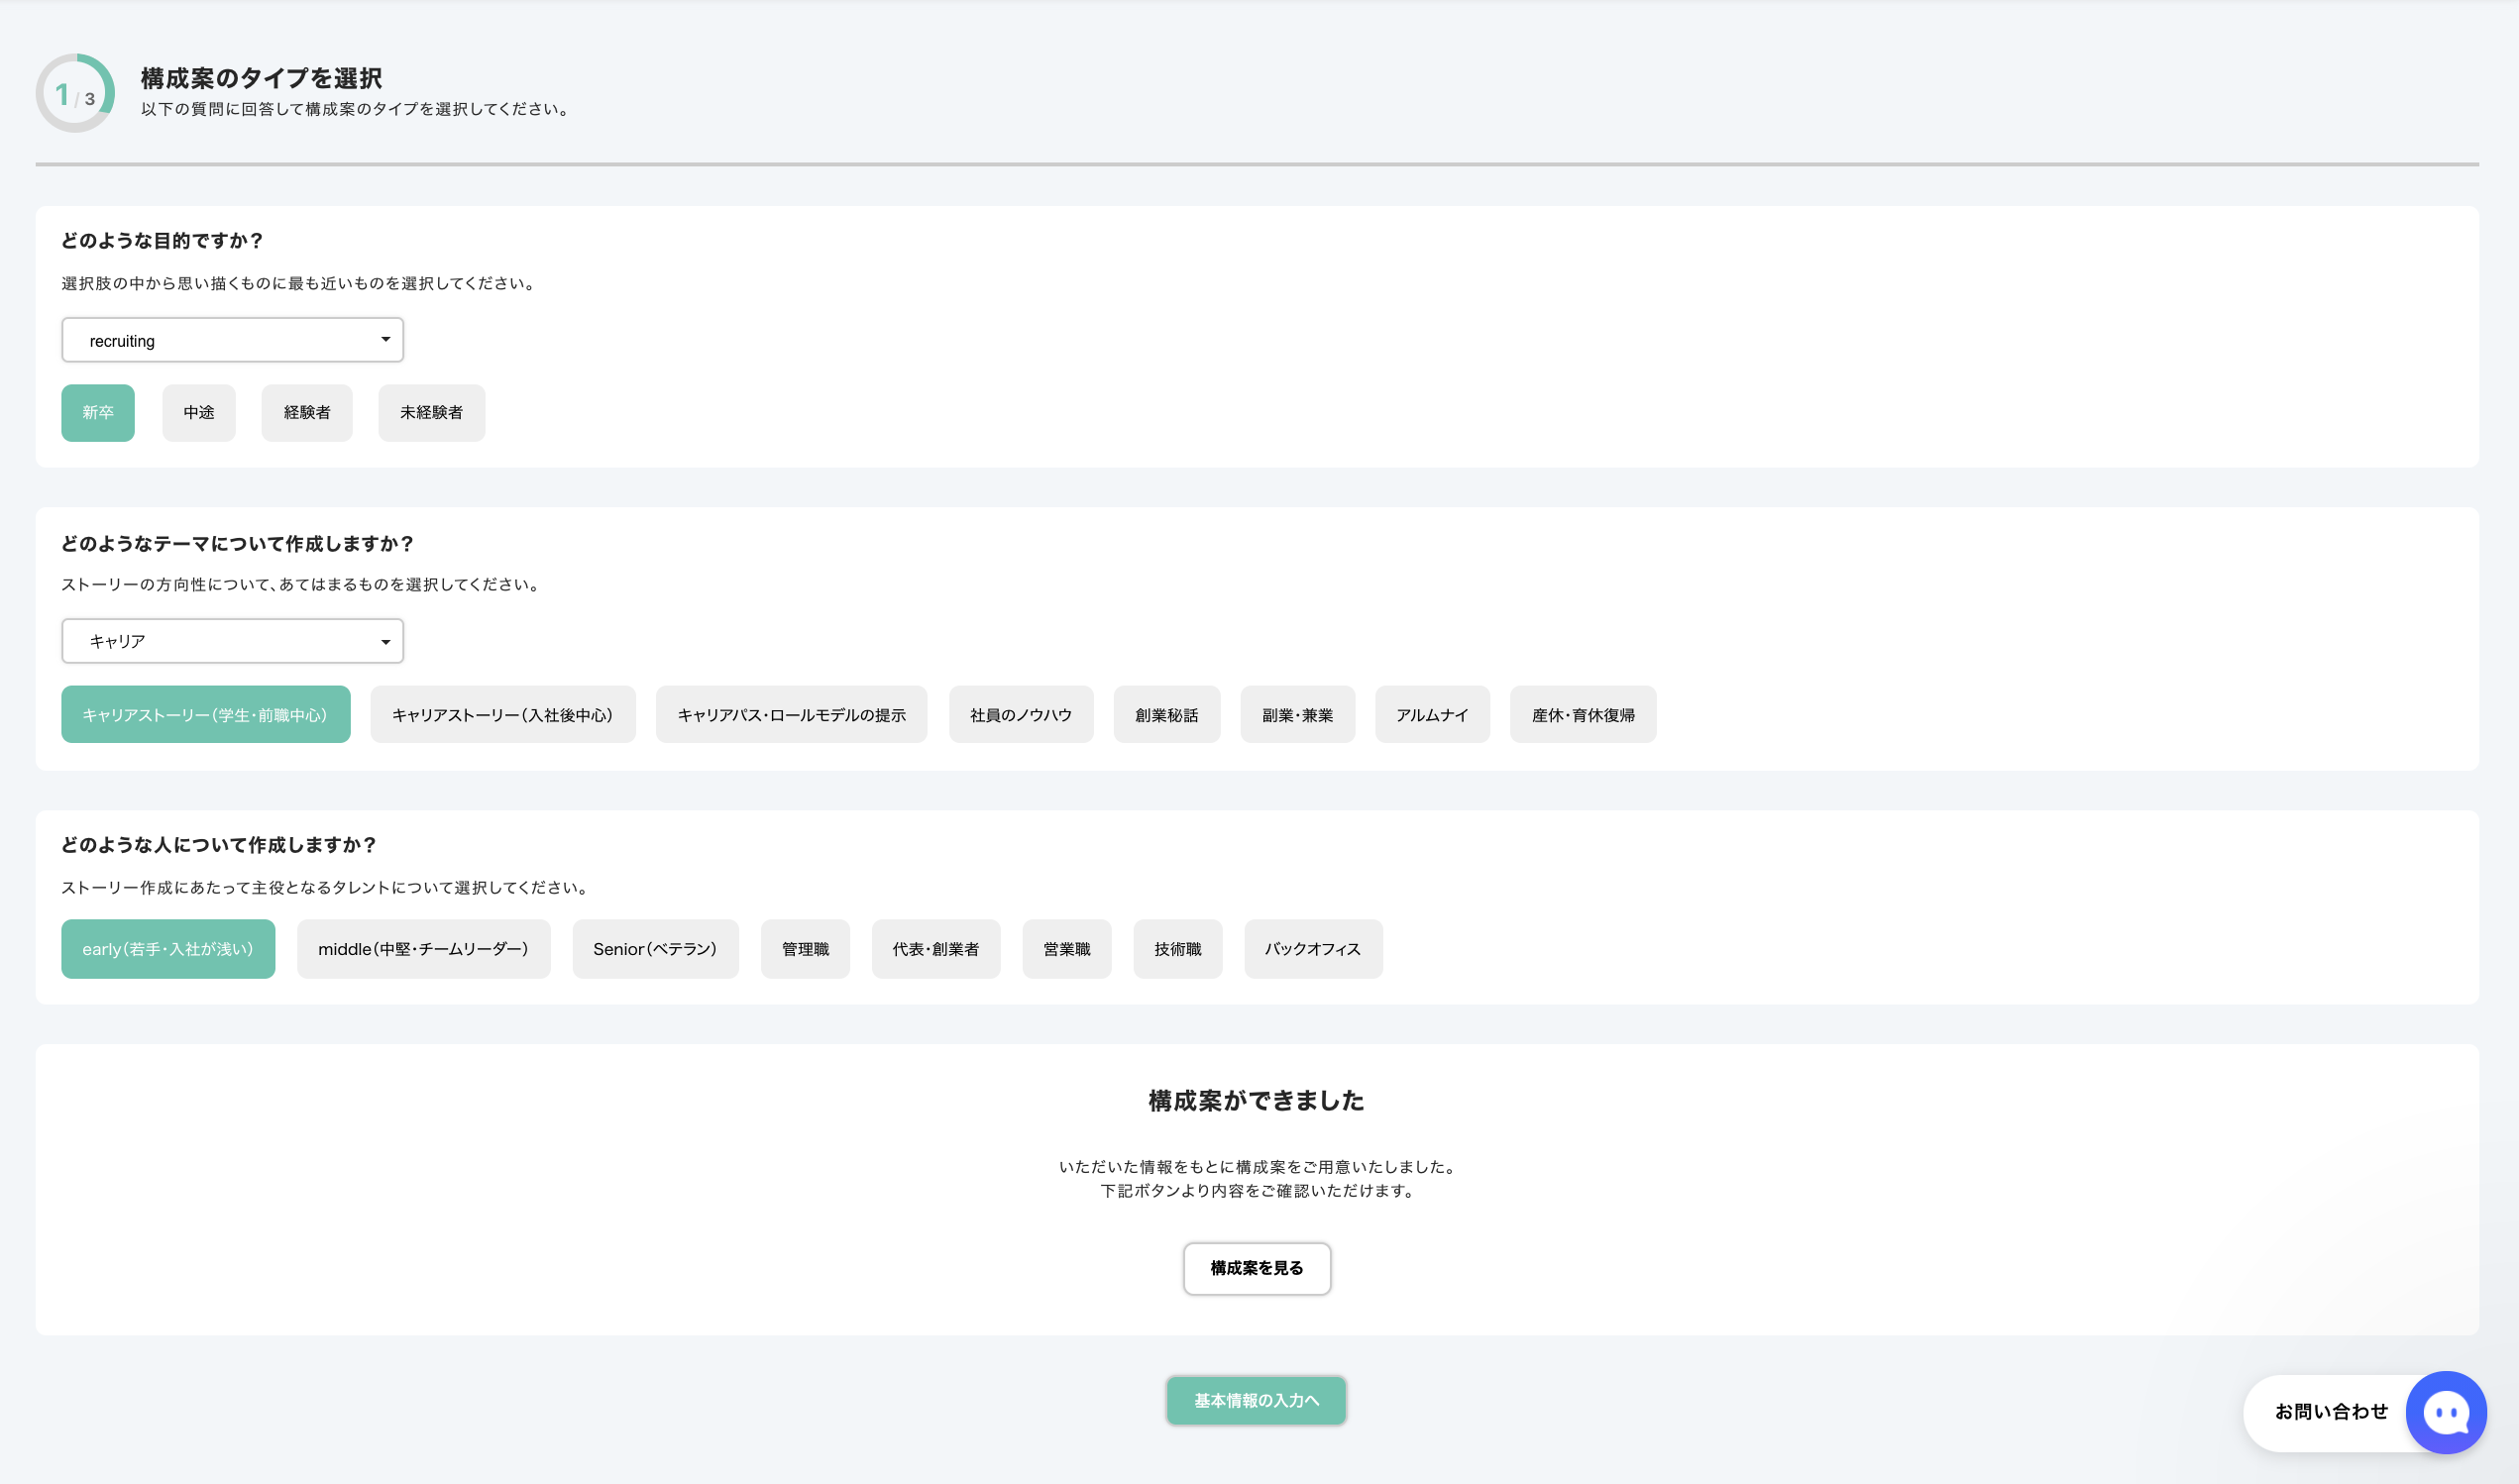2519x1484 pixels.
Task: Select the 経験者 option
Action: (306, 413)
